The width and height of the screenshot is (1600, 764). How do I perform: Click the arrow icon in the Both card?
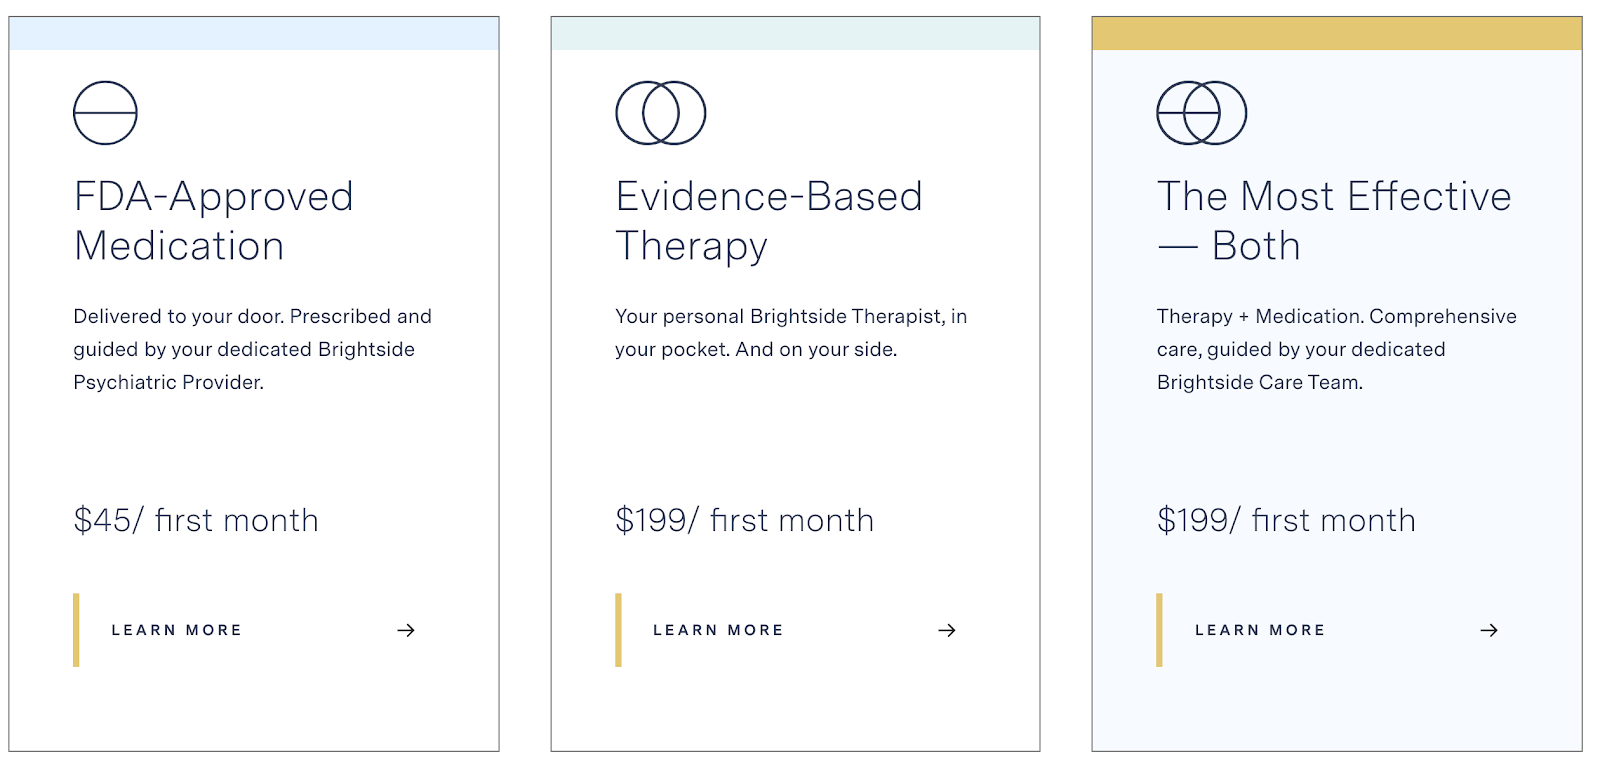point(1489,630)
